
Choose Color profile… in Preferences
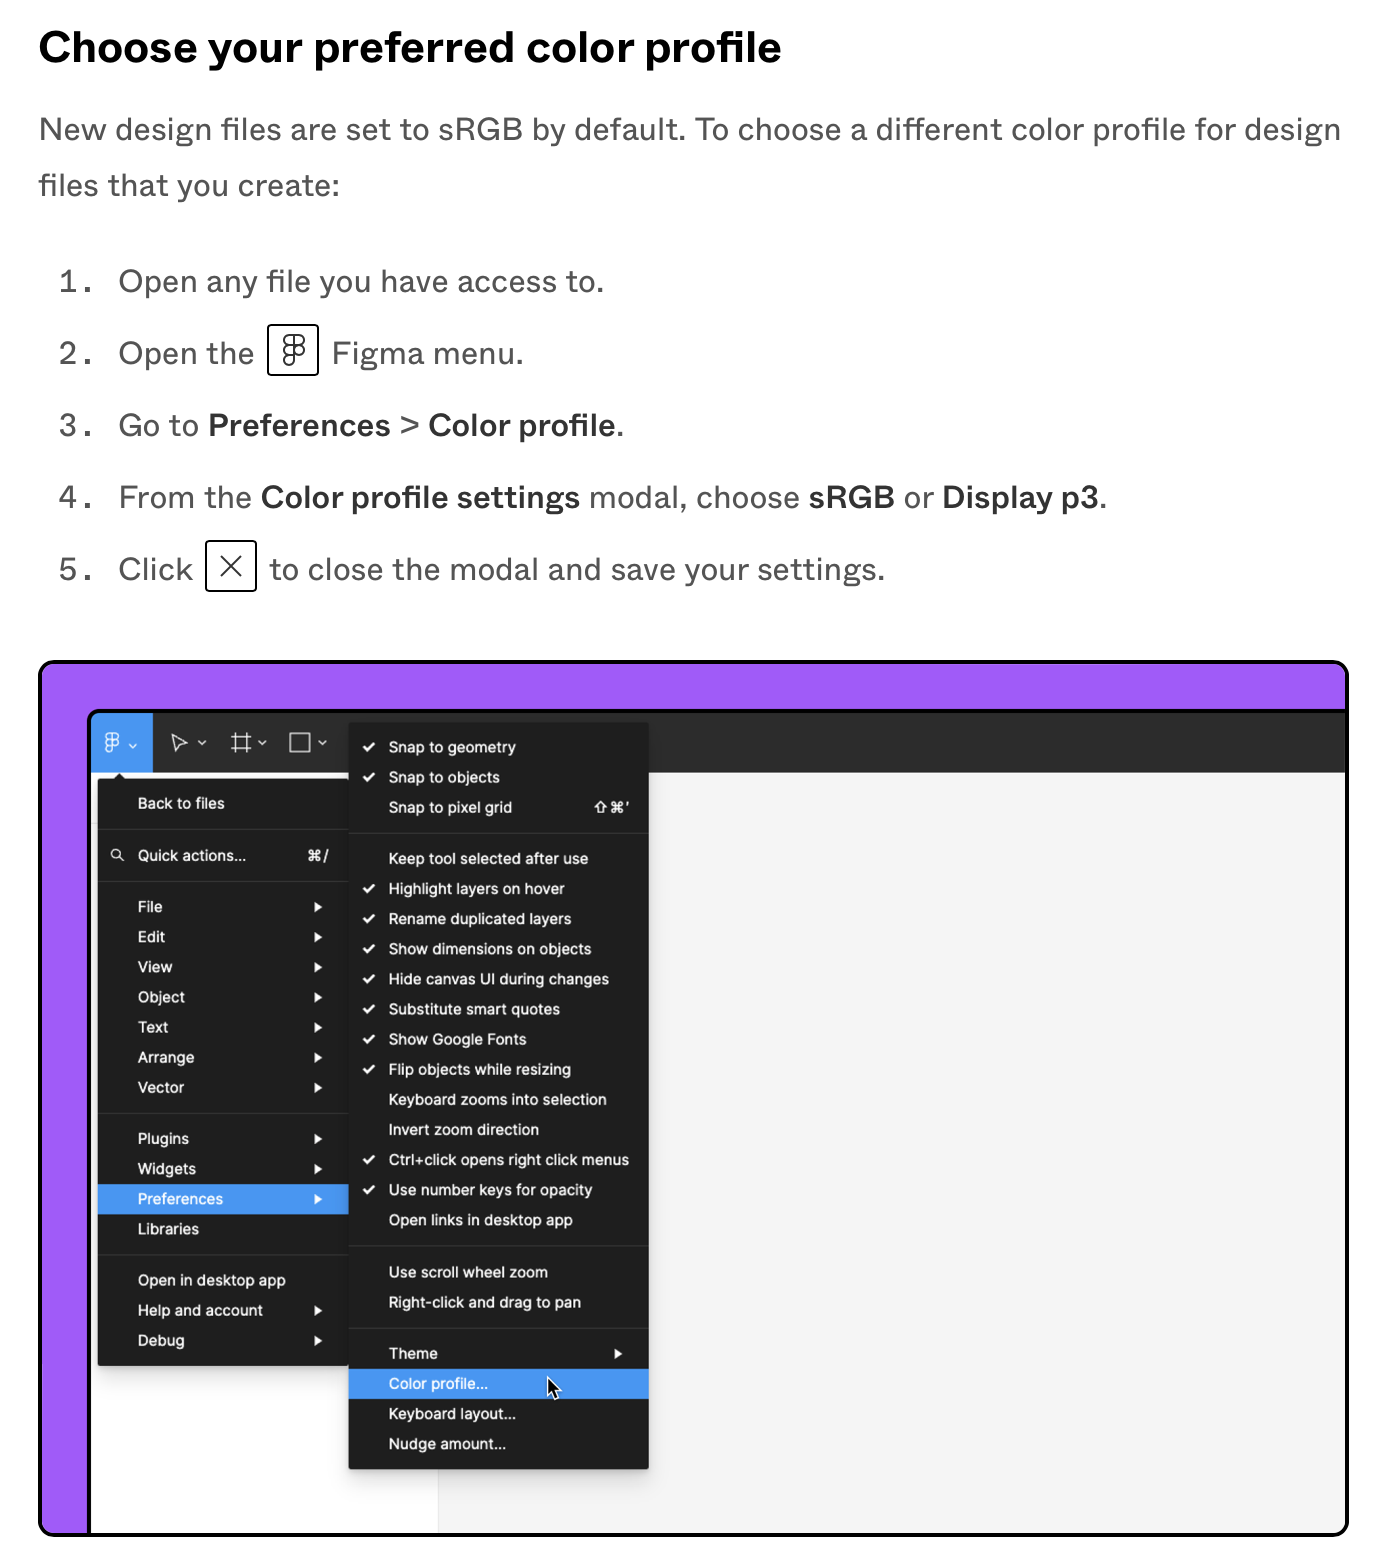point(498,1384)
